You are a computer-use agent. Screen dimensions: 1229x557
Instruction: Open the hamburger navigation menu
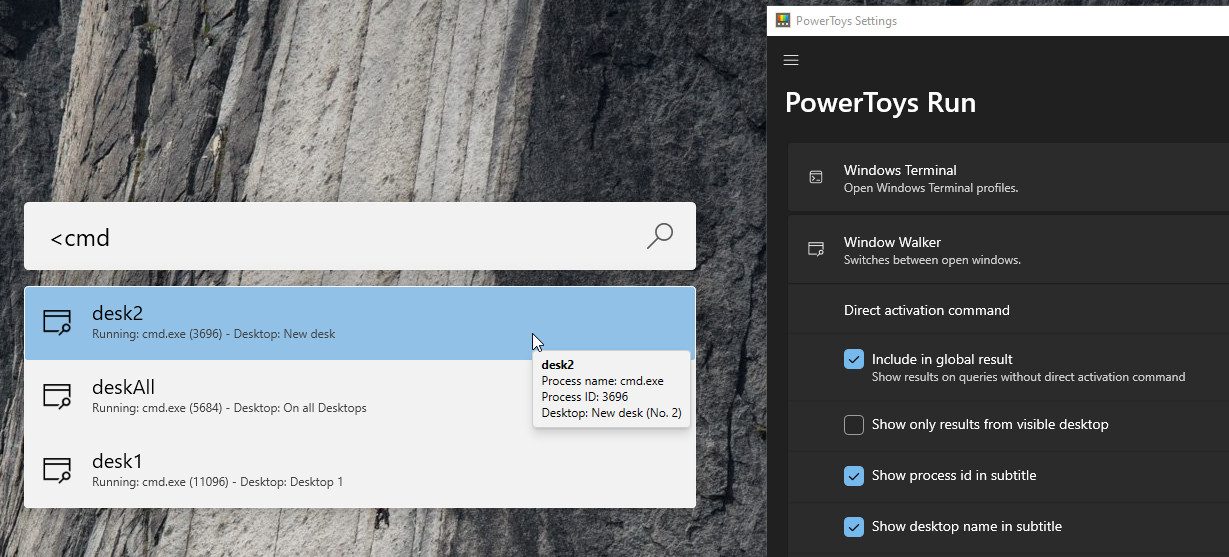click(x=791, y=60)
